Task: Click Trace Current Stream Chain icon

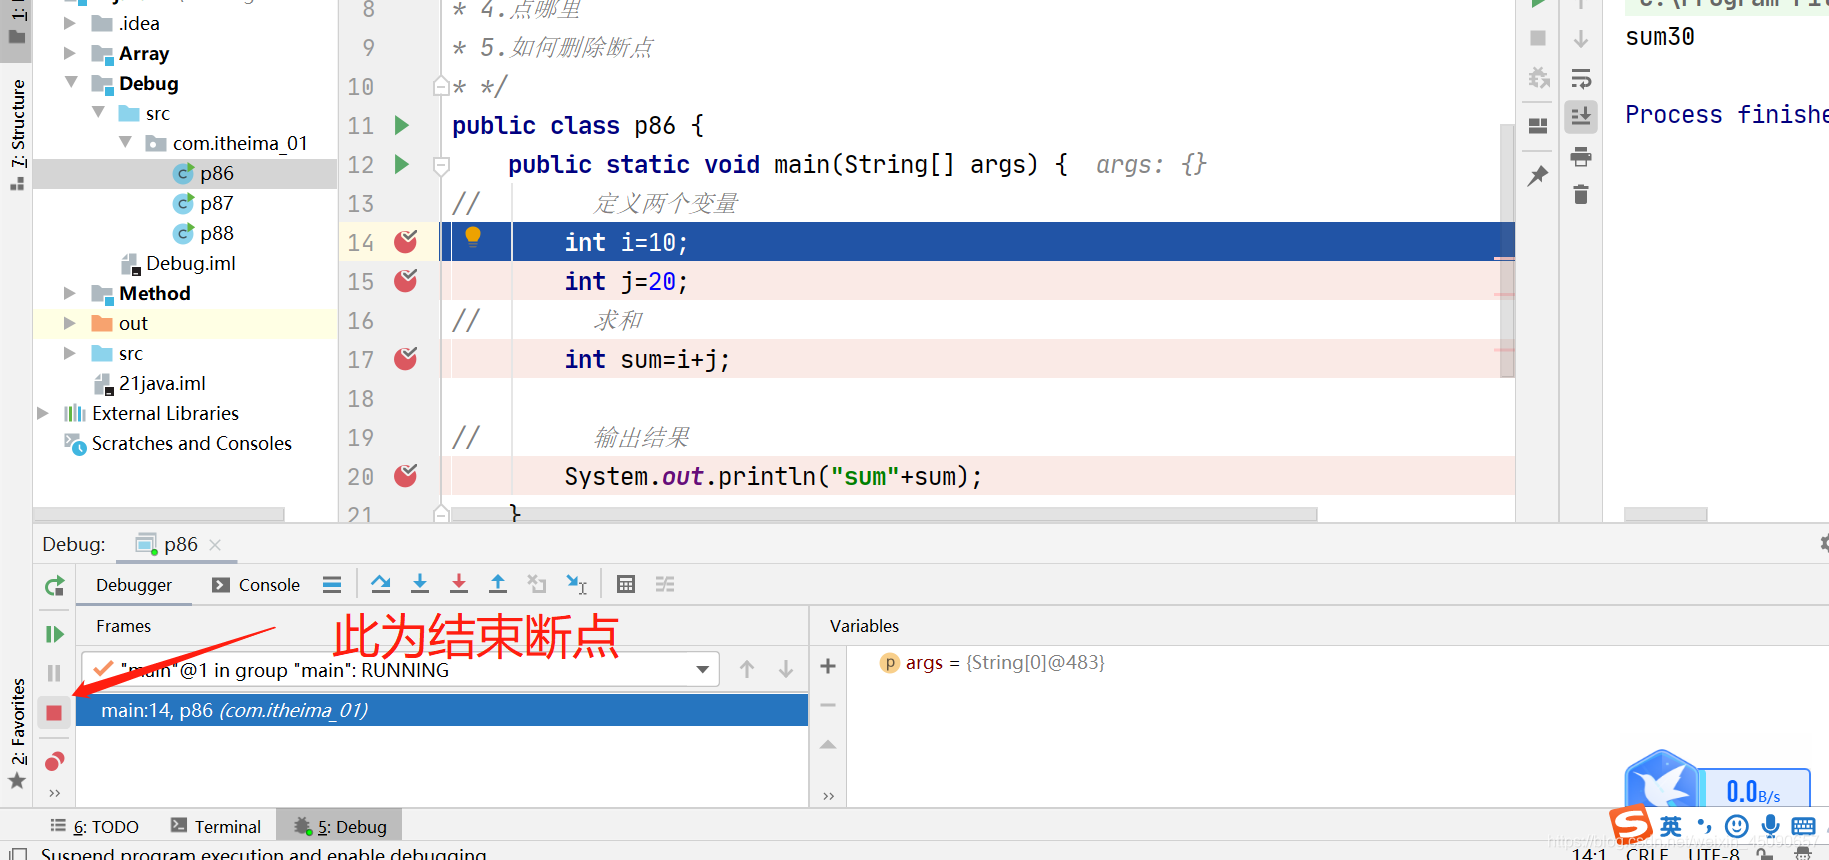Action: (665, 584)
